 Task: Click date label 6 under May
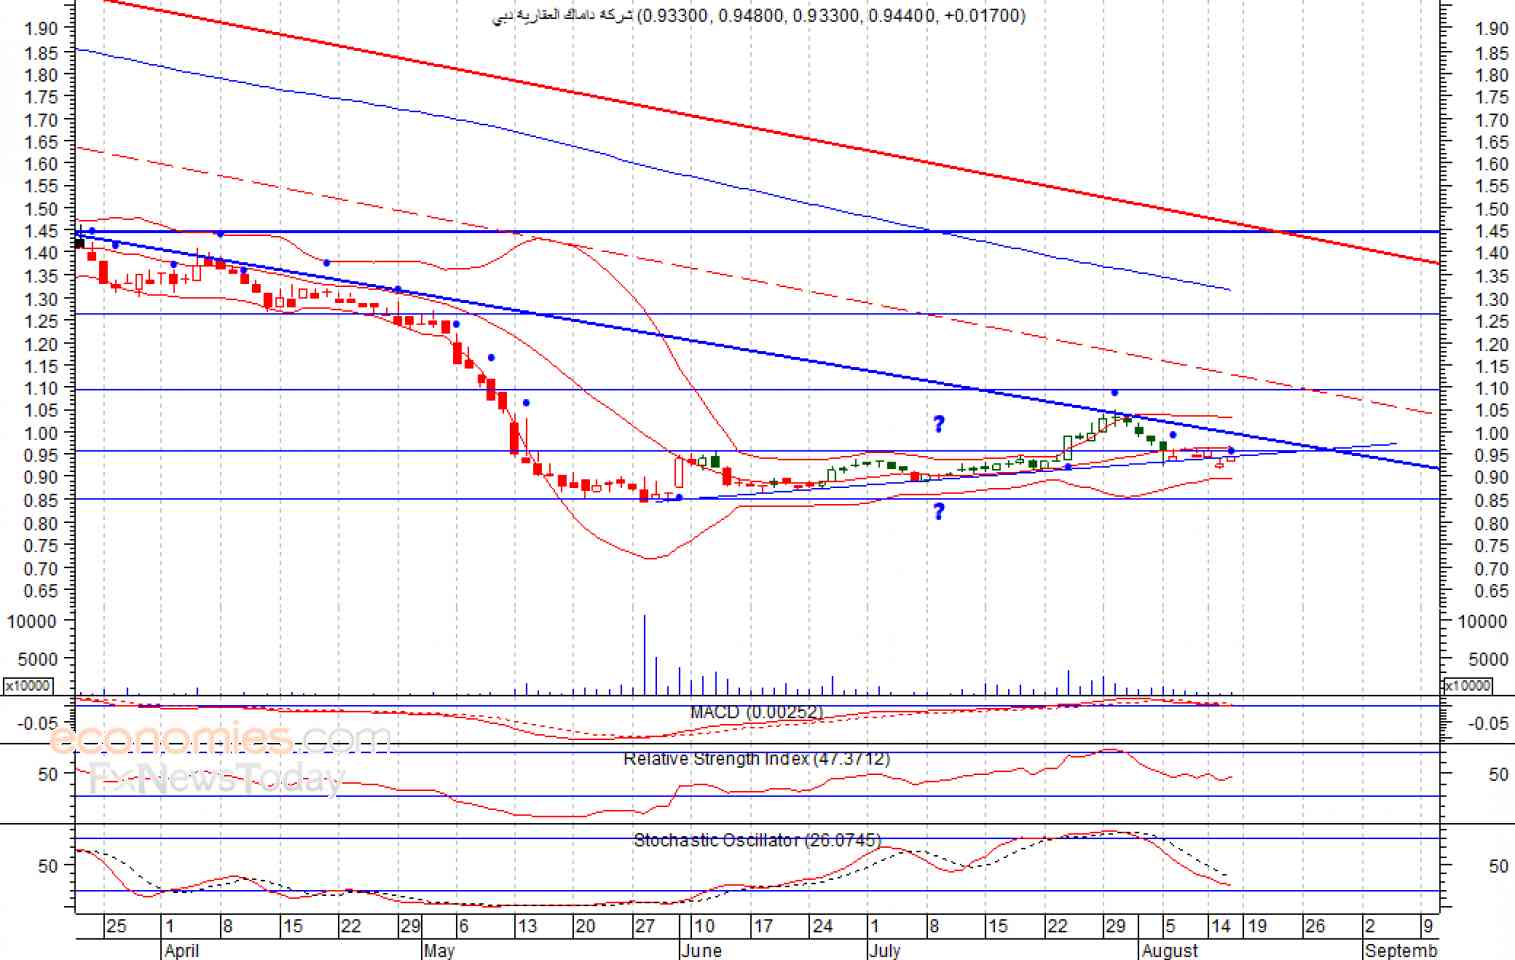(462, 926)
